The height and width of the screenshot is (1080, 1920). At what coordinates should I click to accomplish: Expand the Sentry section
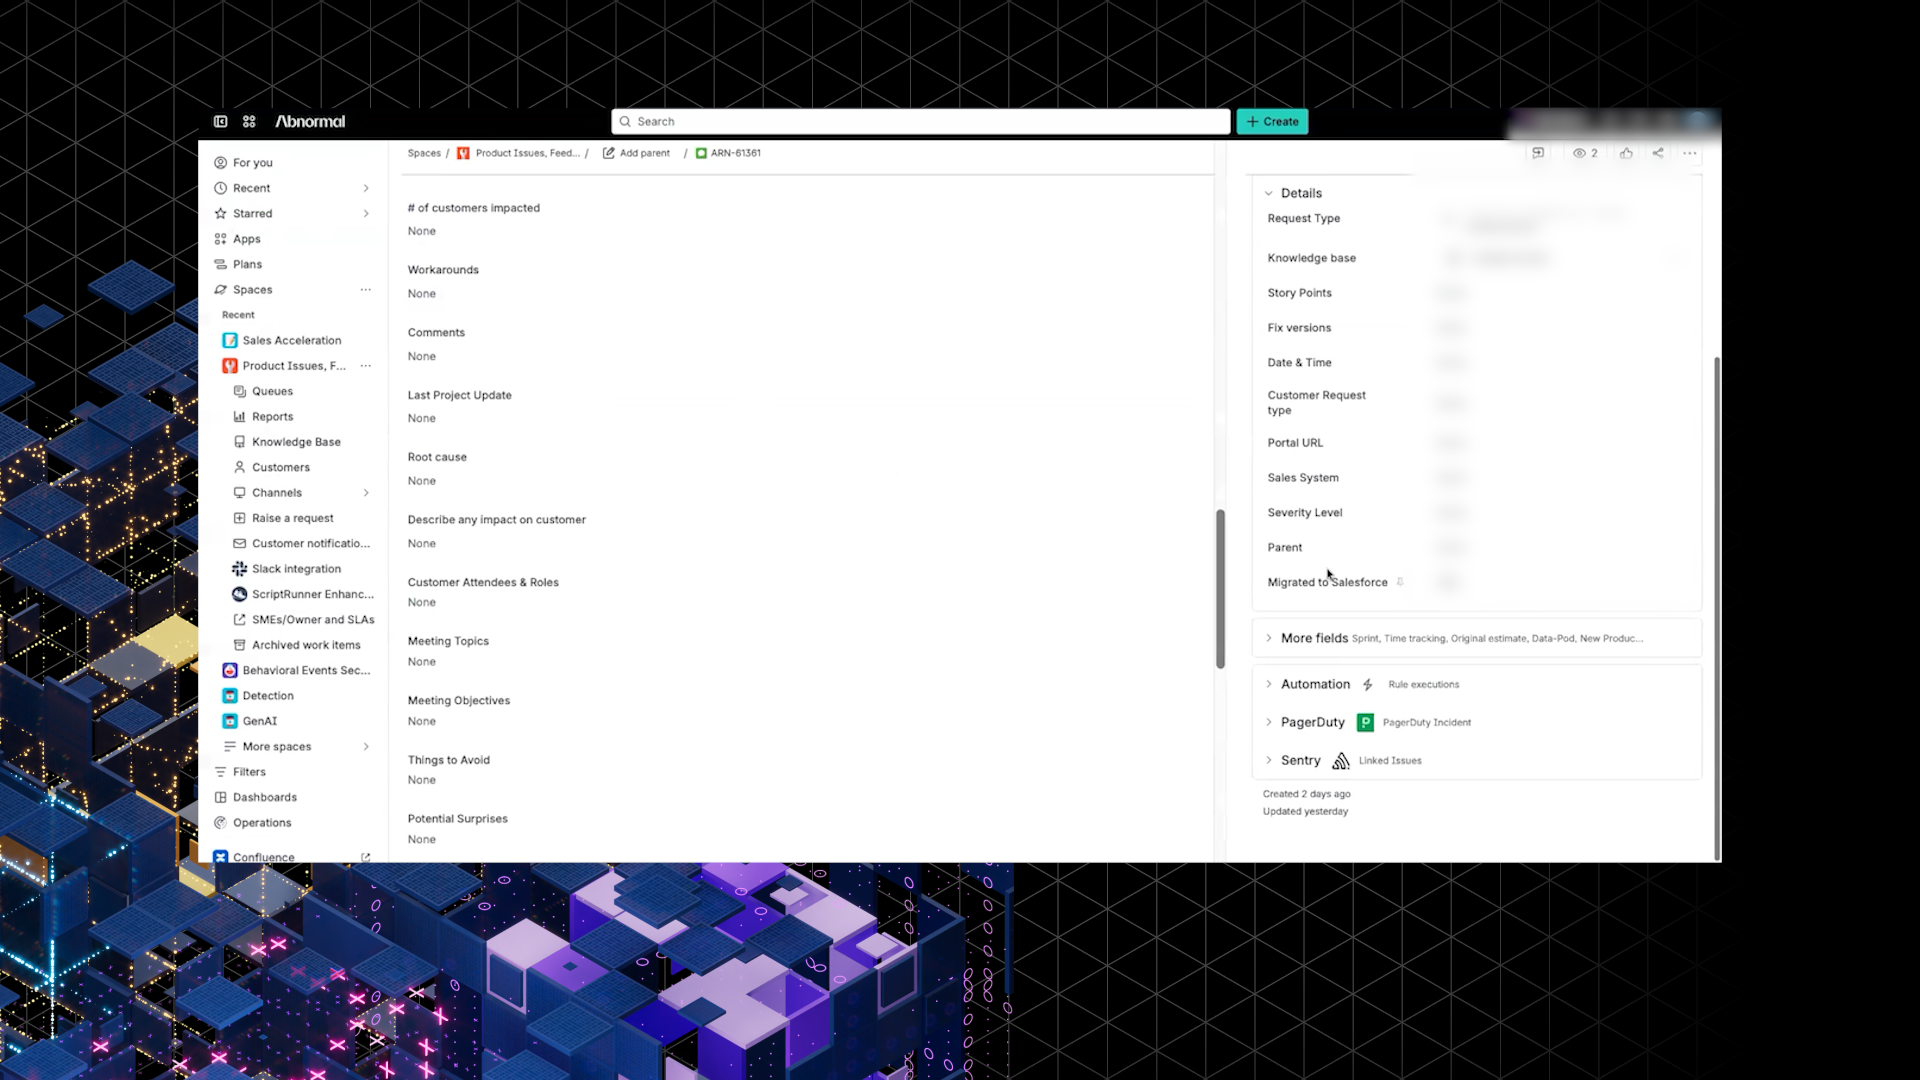[x=1269, y=760]
